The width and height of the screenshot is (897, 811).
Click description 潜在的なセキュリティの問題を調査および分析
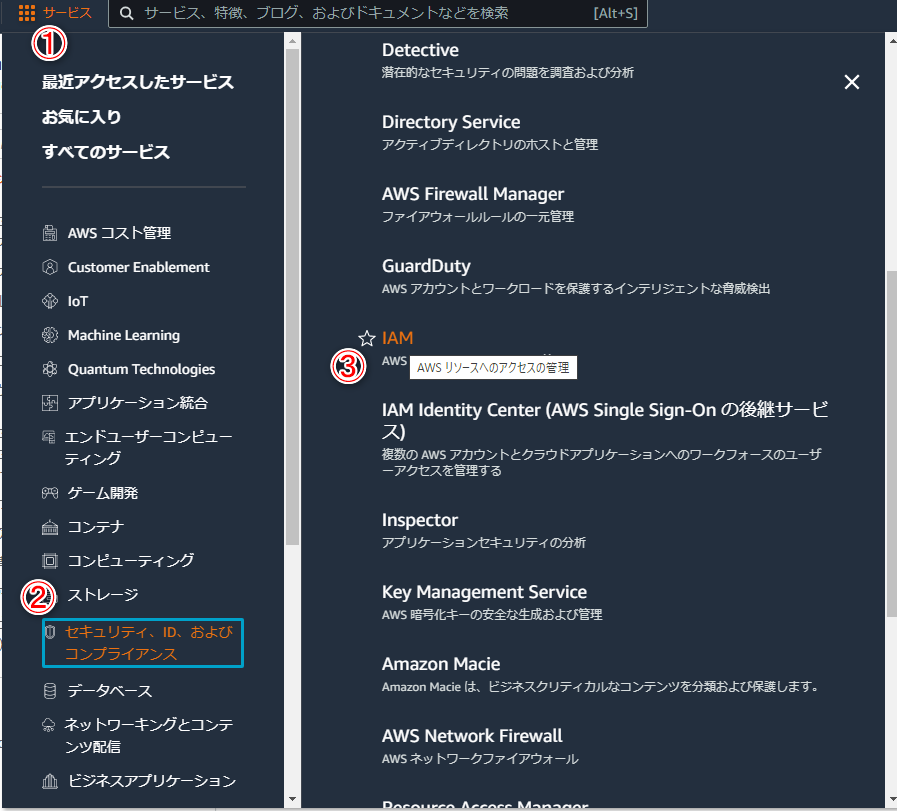tap(508, 73)
